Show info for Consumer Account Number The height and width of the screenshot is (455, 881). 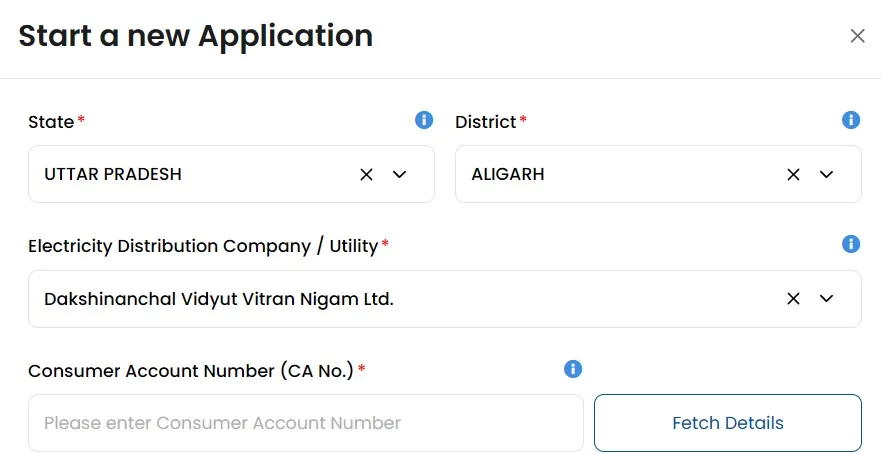(x=573, y=369)
